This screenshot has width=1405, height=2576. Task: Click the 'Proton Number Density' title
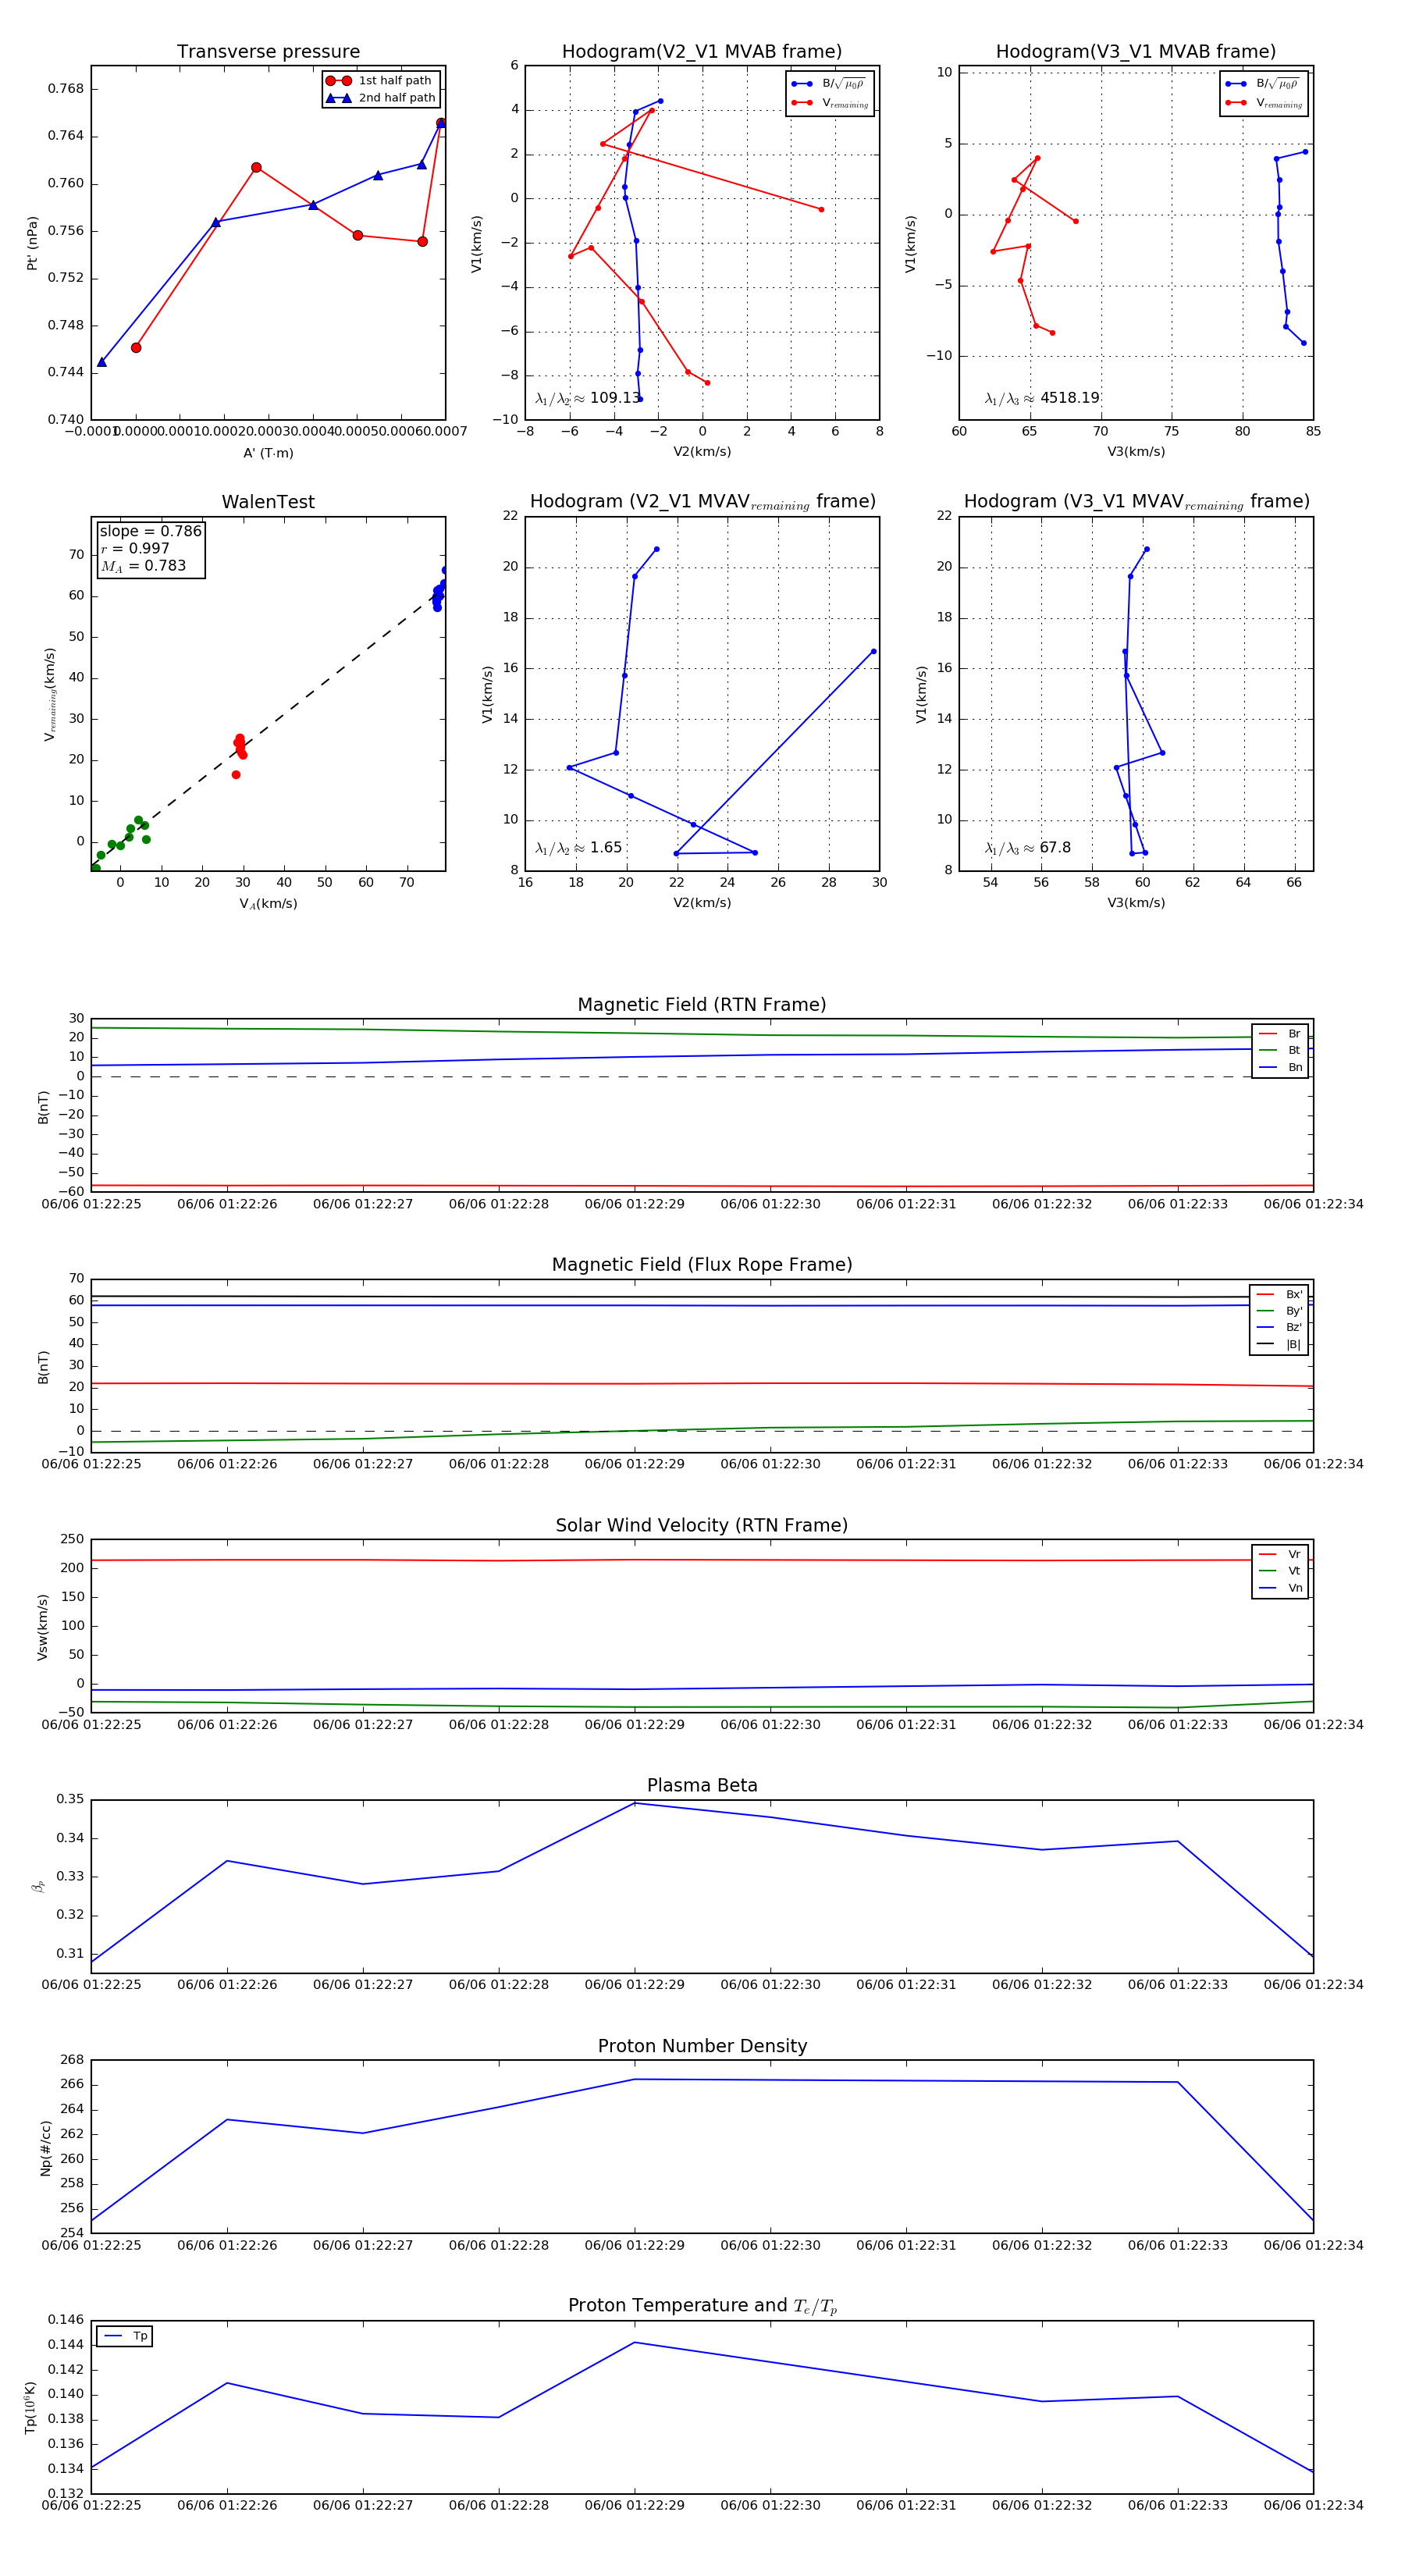tap(702, 2046)
